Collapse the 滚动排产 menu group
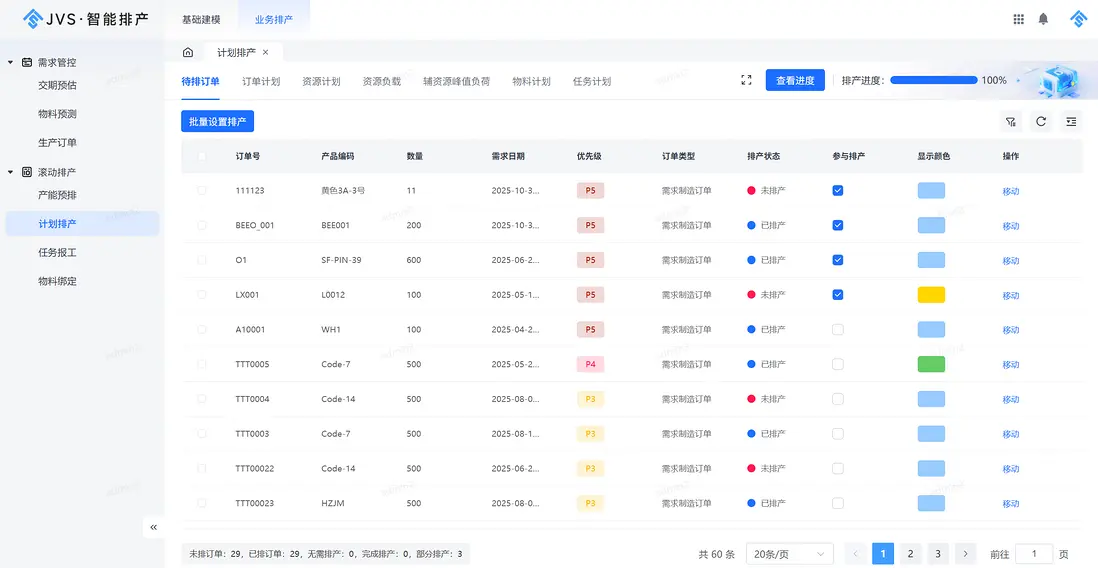 [11, 172]
